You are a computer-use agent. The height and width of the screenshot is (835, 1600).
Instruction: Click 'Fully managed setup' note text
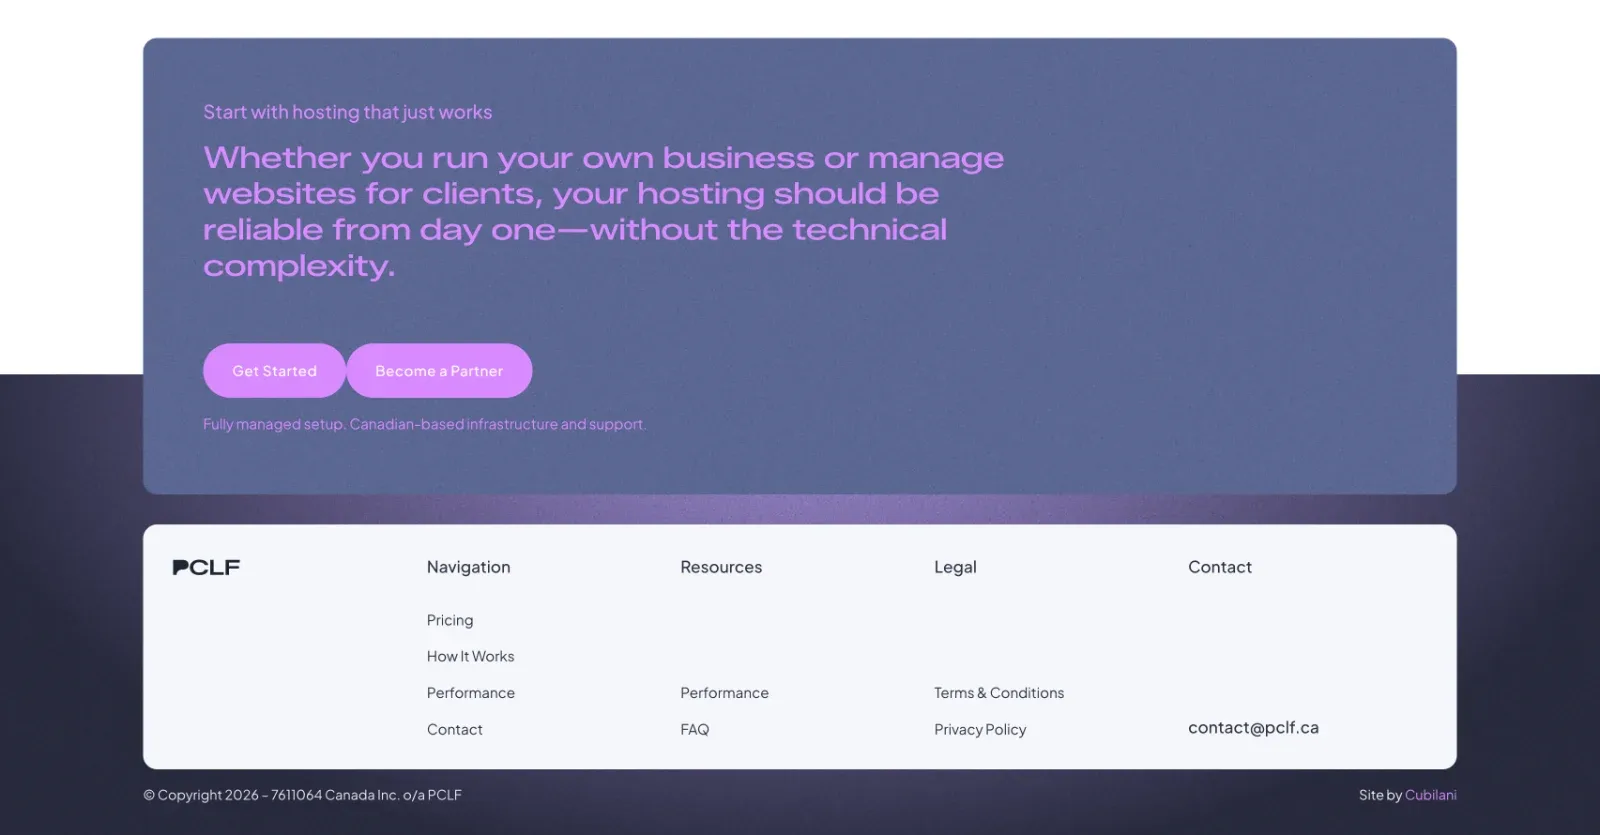(425, 424)
